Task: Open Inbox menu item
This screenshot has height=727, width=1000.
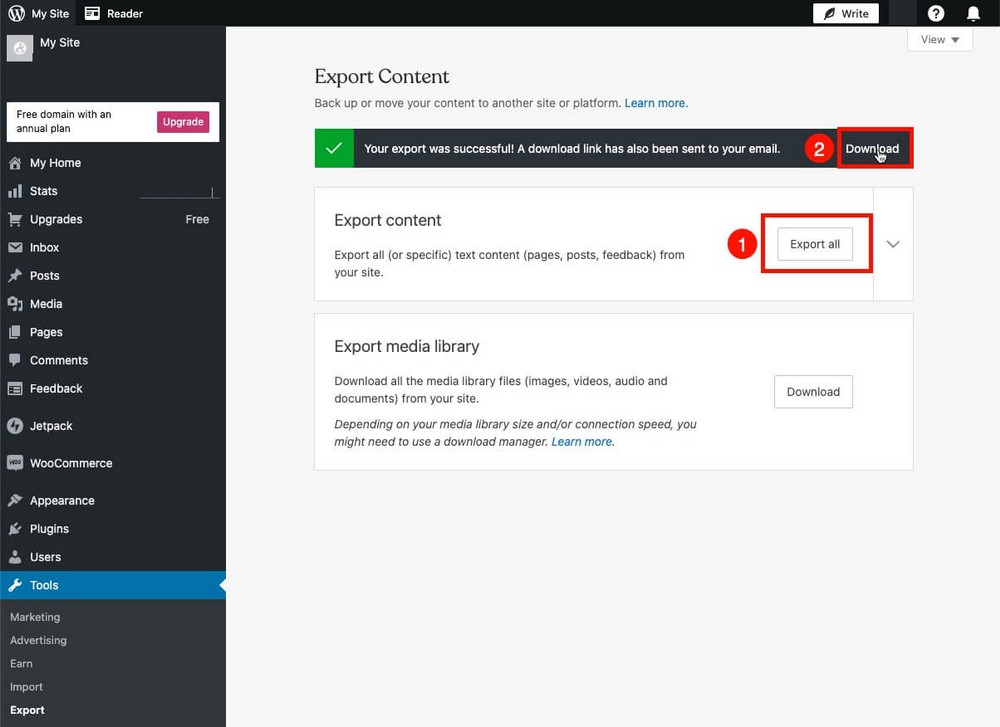Action: (113, 247)
